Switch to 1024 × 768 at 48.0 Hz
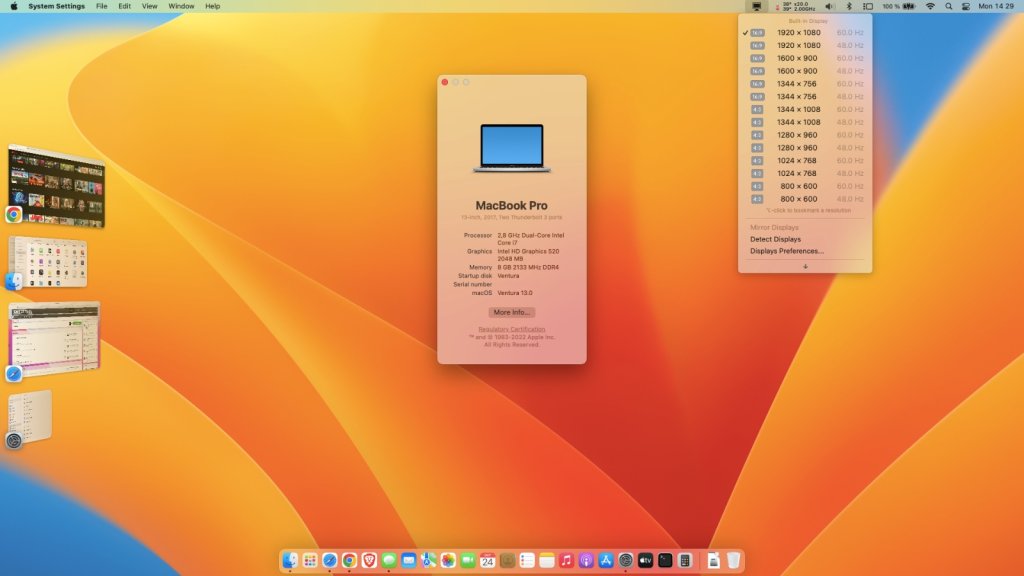 (x=805, y=173)
